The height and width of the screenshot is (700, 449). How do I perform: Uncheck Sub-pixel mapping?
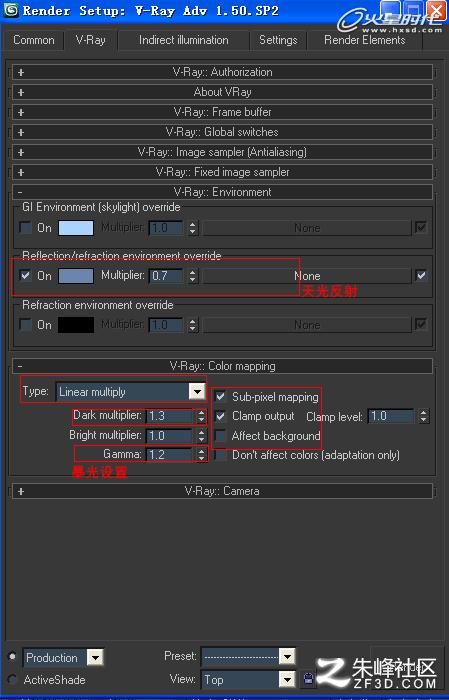[x=220, y=396]
